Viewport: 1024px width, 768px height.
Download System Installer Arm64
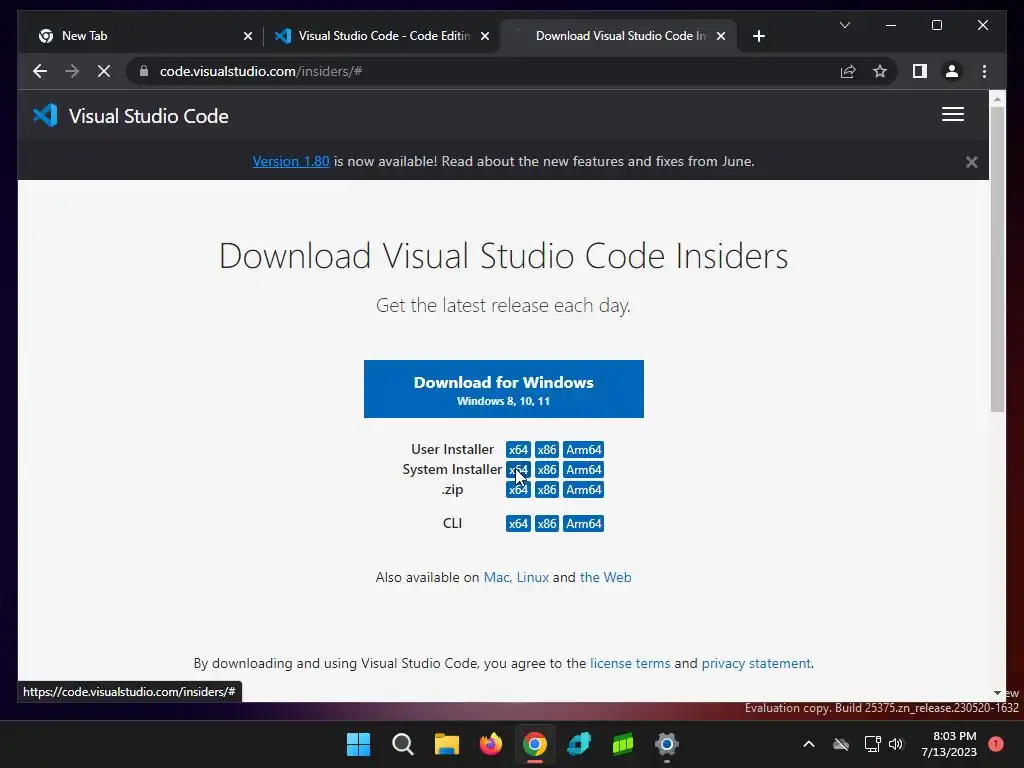pos(584,470)
